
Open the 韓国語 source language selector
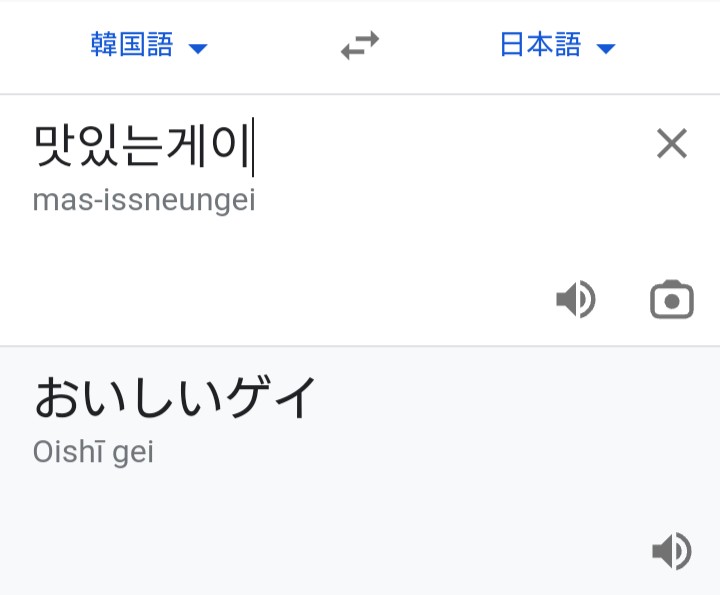click(x=132, y=46)
